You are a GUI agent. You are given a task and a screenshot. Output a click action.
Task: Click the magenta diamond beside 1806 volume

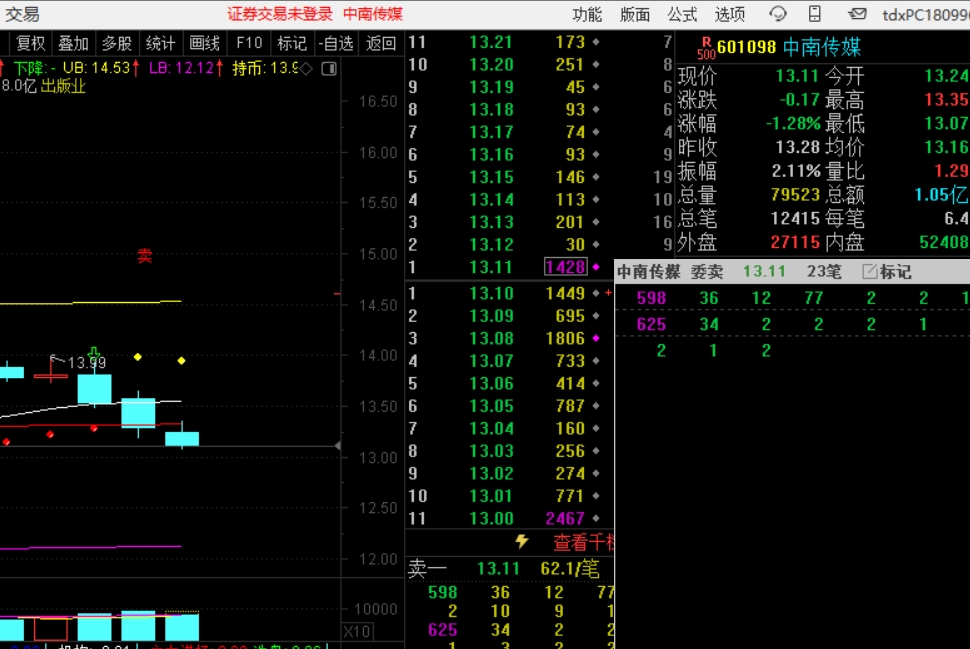tap(596, 338)
